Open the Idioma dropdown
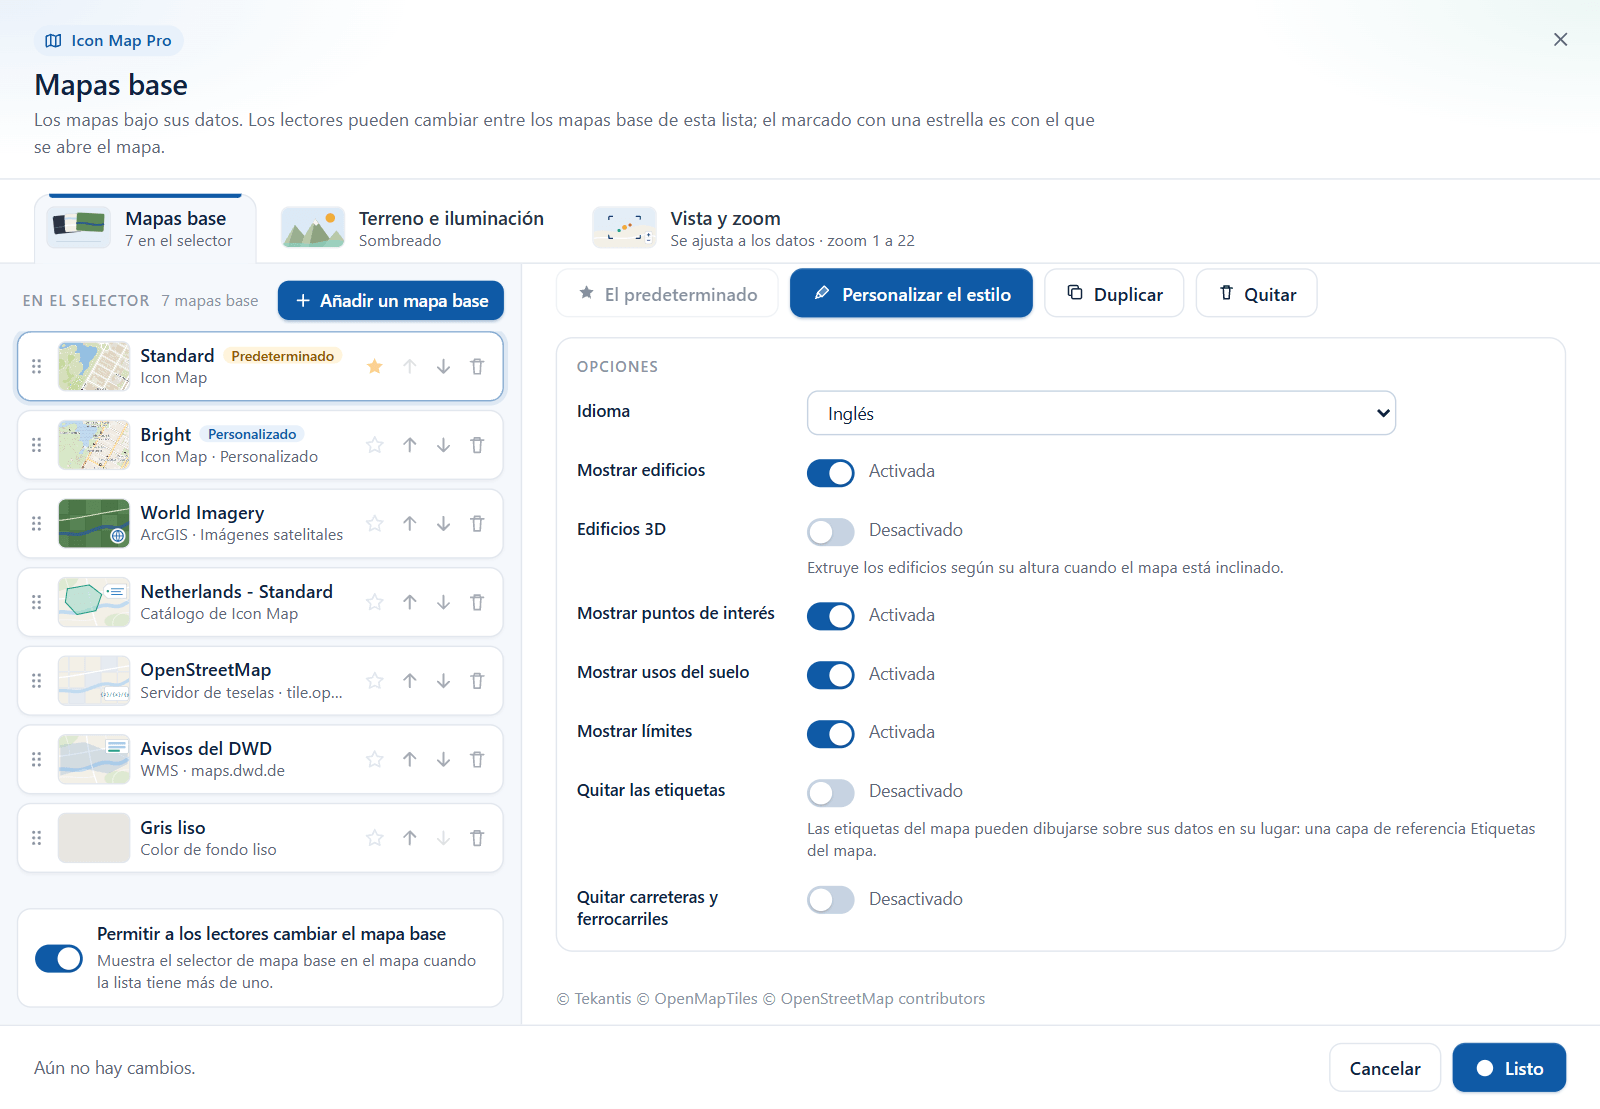 tap(1101, 413)
